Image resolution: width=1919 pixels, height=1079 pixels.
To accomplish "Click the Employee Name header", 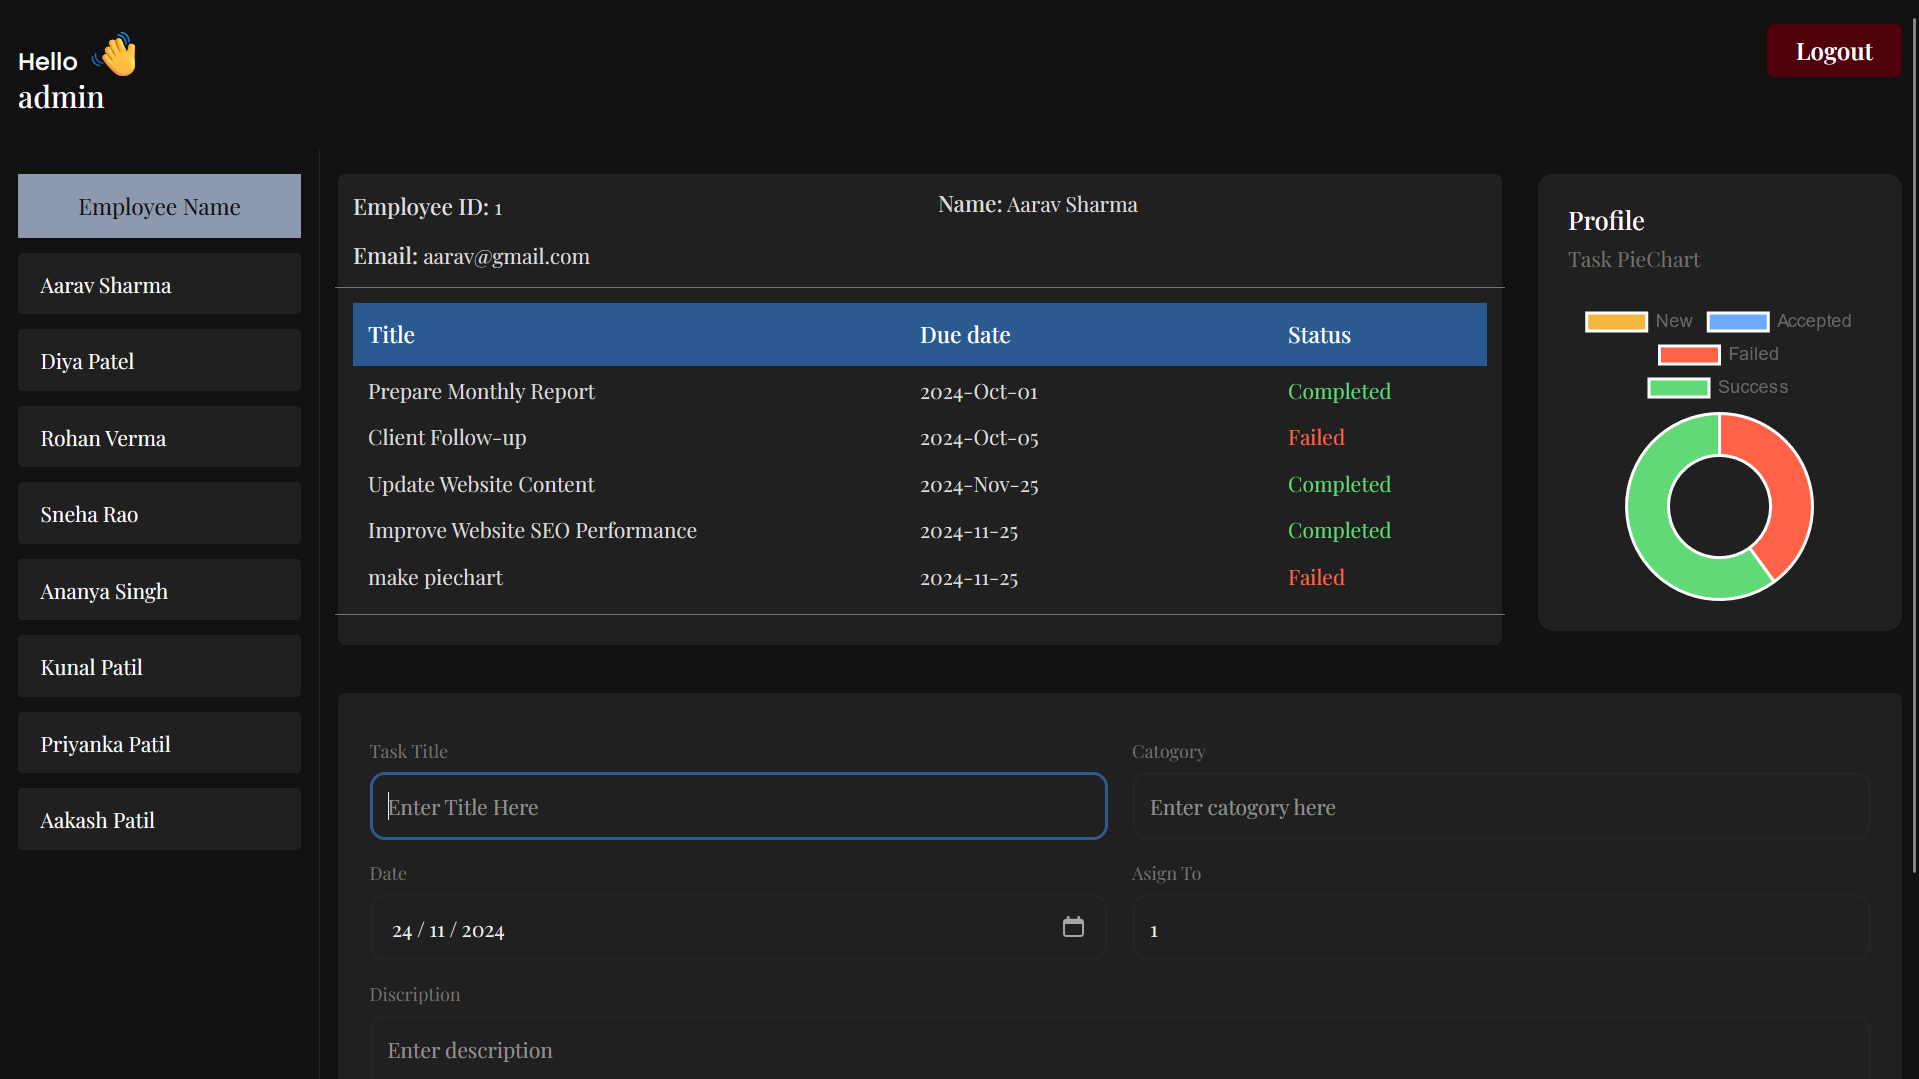I will pos(159,206).
